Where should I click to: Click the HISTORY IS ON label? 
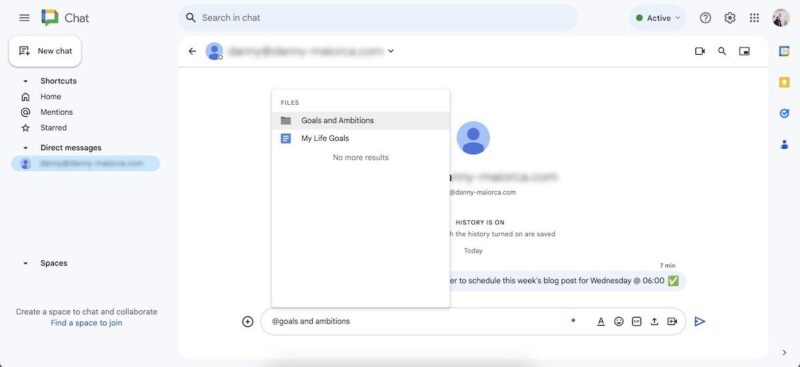480,223
